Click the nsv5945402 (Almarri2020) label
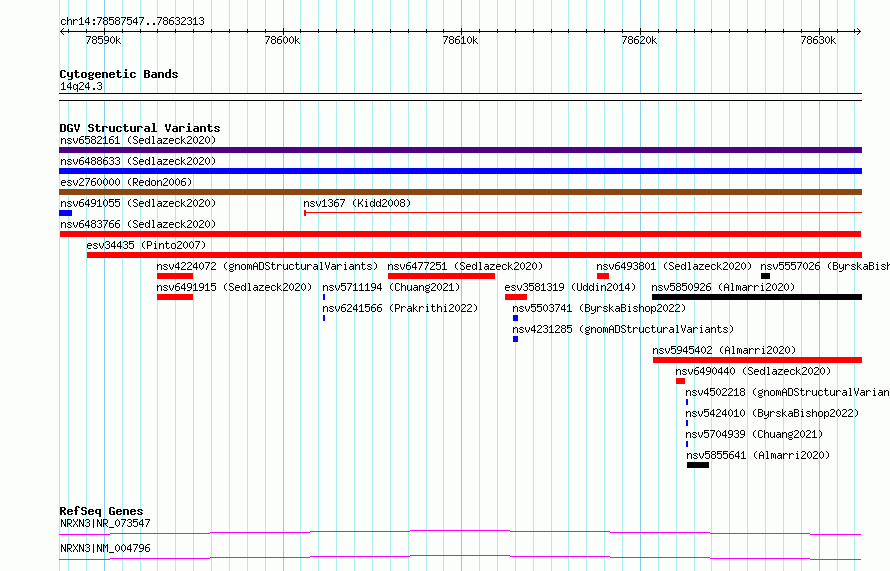Screen dimensions: 890x571 724,350
